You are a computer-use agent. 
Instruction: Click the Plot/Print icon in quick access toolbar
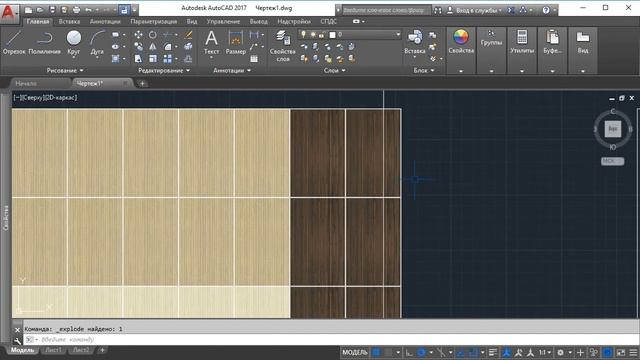coord(76,10)
